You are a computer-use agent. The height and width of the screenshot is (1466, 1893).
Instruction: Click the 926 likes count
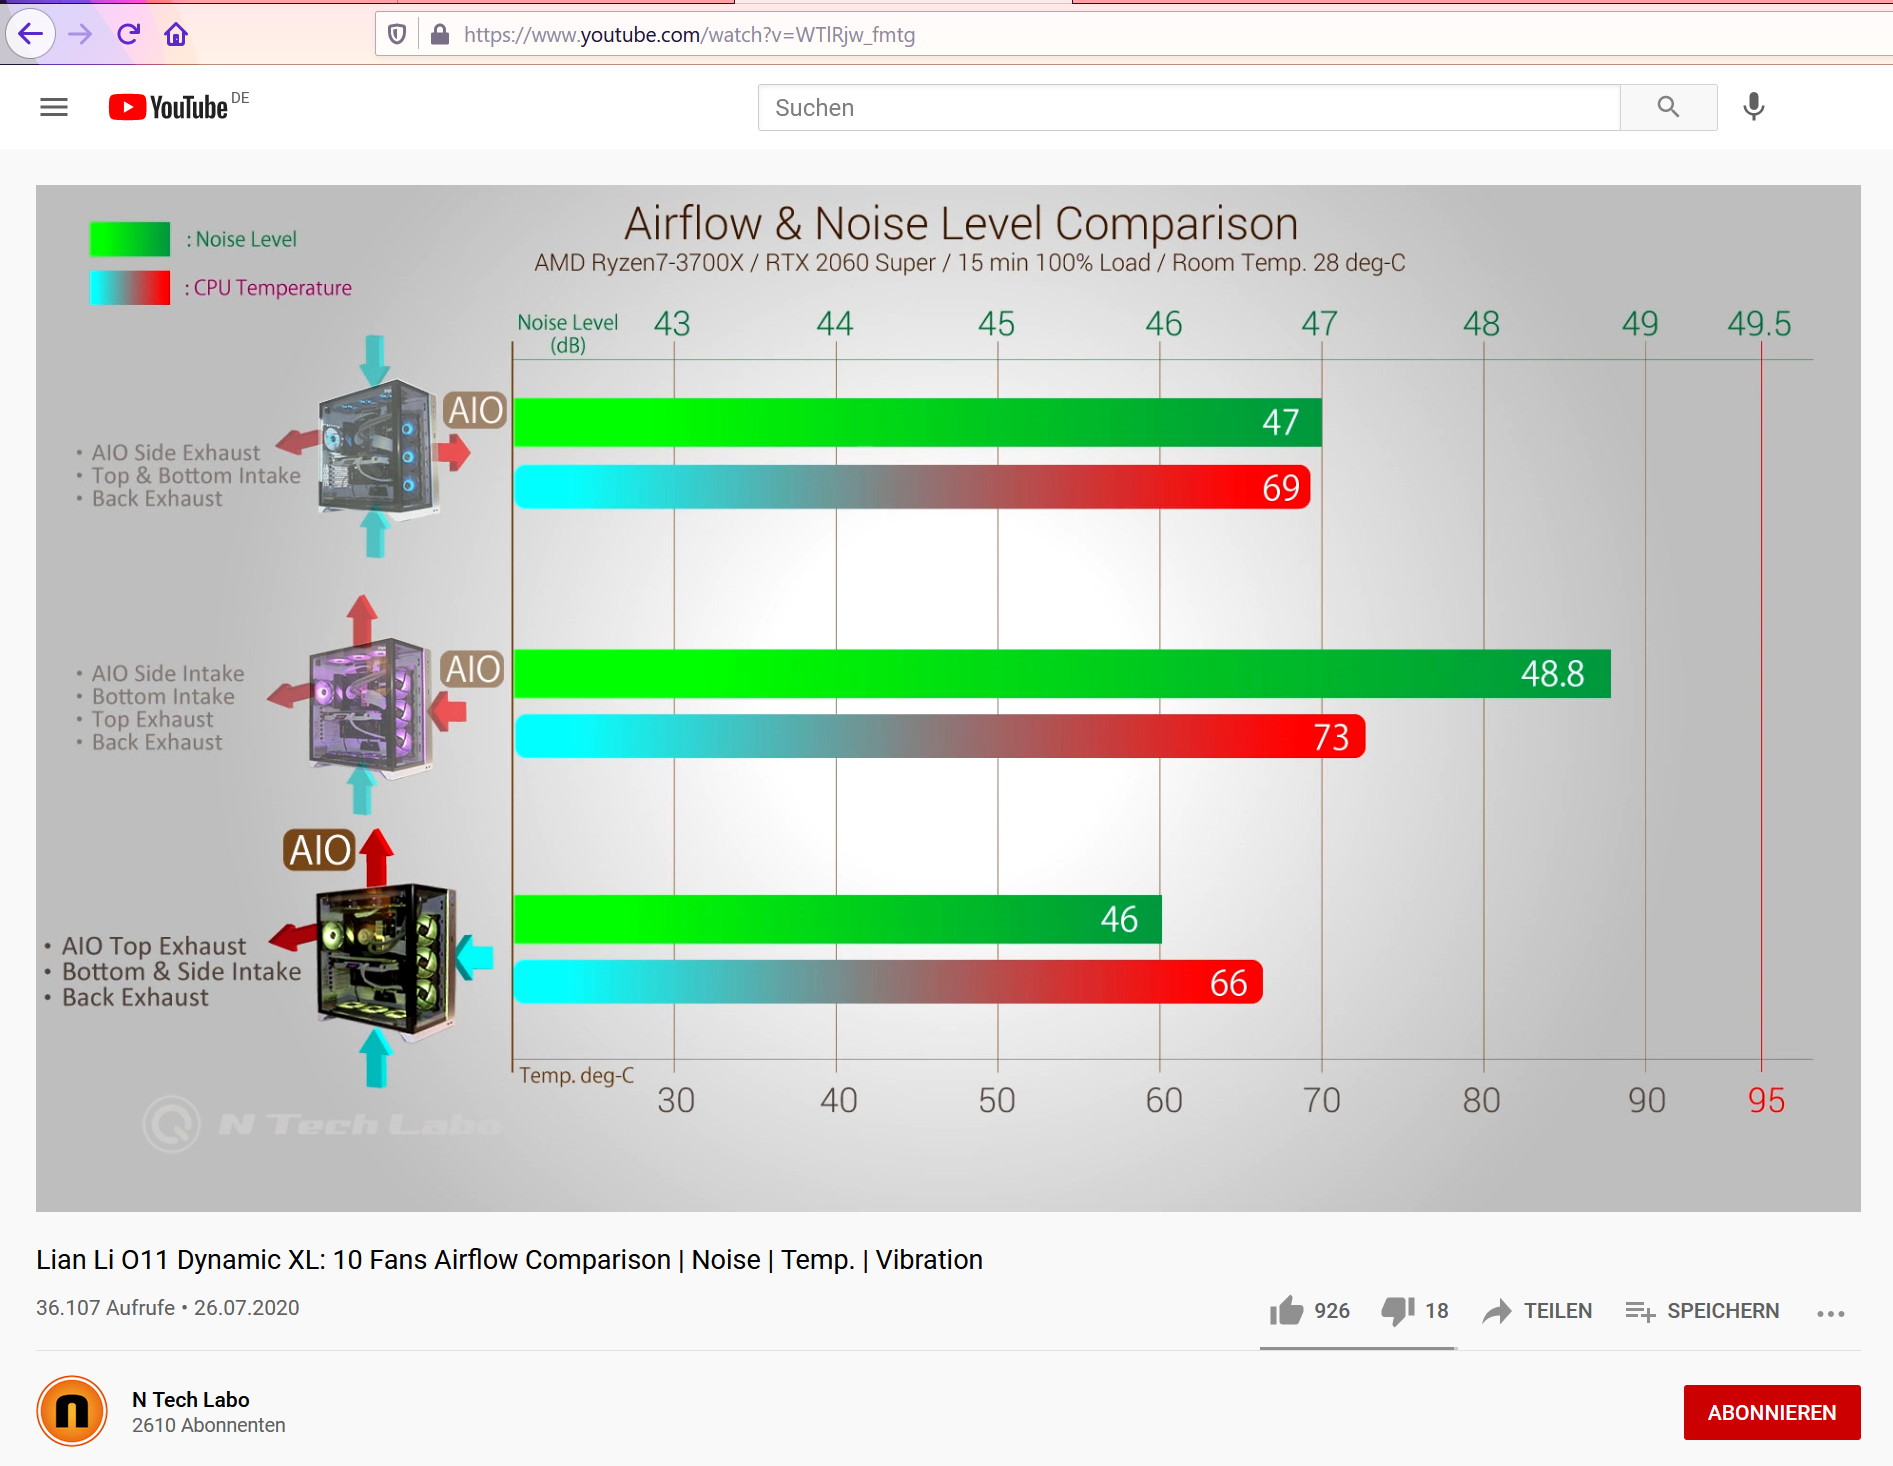[x=1332, y=1311]
